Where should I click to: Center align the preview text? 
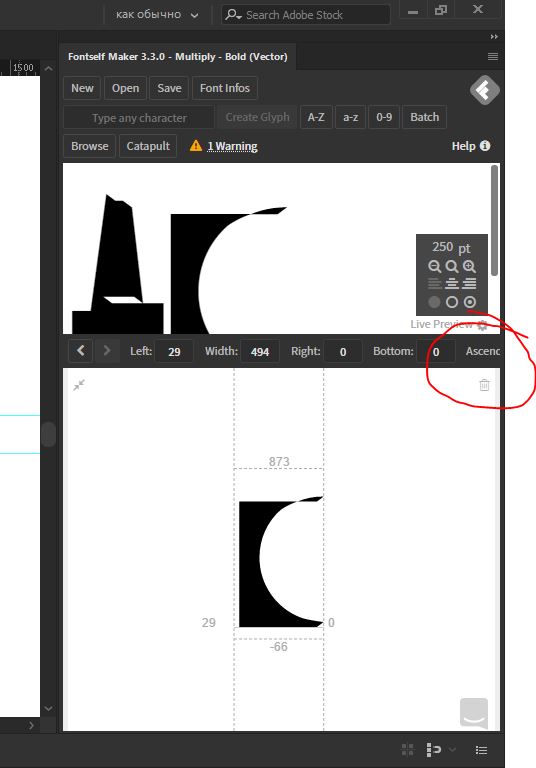tap(452, 284)
